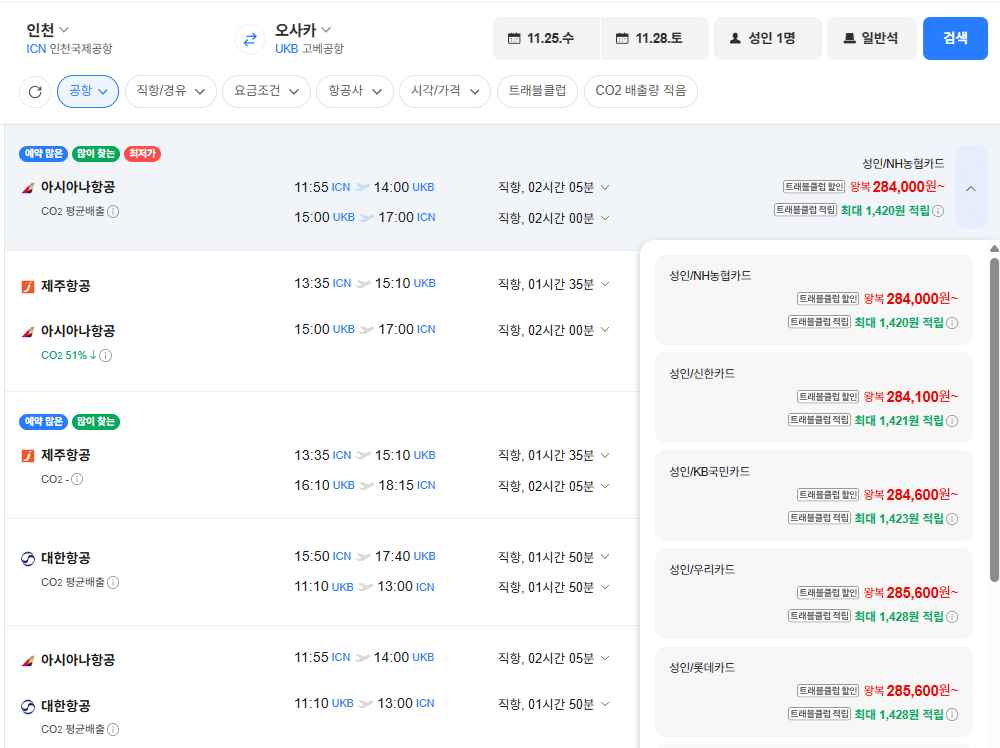Expand details of 11:55 ICN flight, 02시간 05분
This screenshot has width=1000, height=748.
[605, 187]
